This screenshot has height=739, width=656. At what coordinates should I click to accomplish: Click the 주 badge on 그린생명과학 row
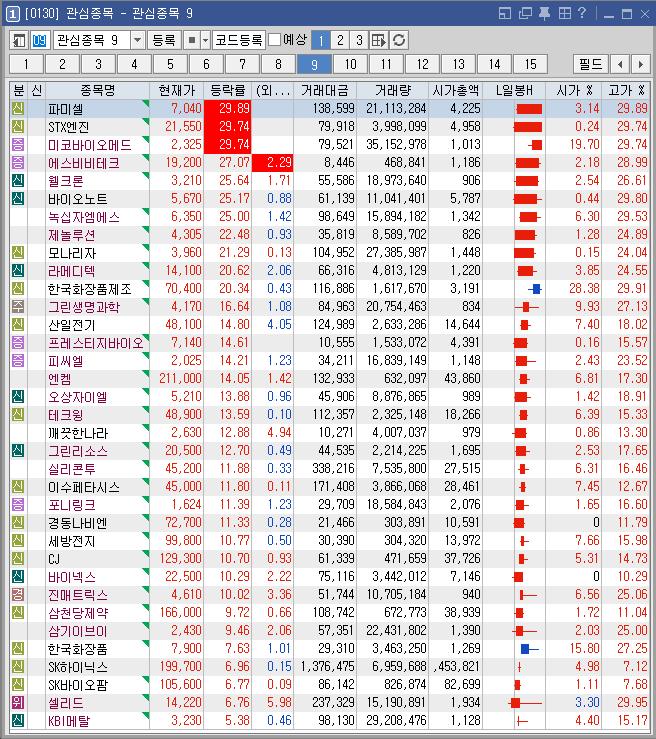(17, 307)
